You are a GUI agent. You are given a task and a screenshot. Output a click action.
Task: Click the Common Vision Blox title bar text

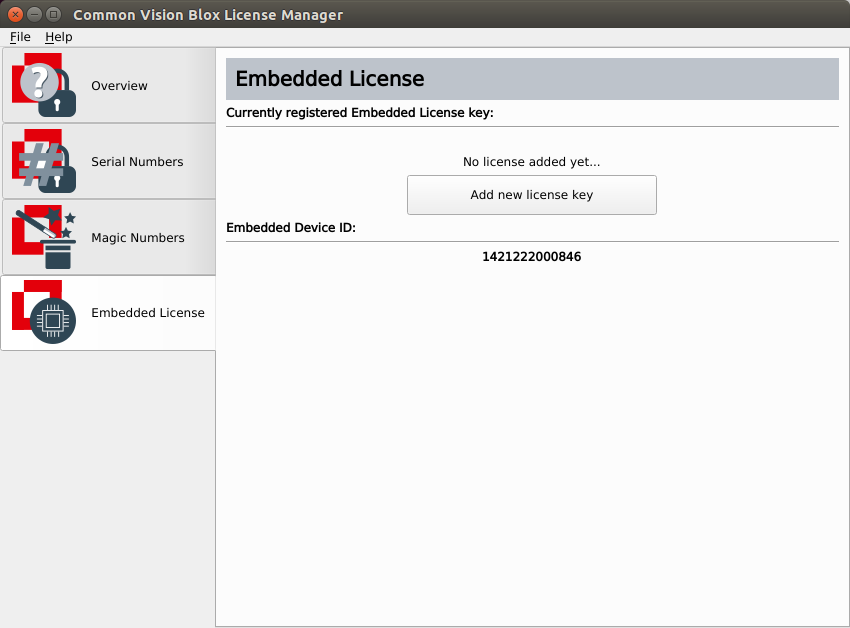click(x=208, y=15)
